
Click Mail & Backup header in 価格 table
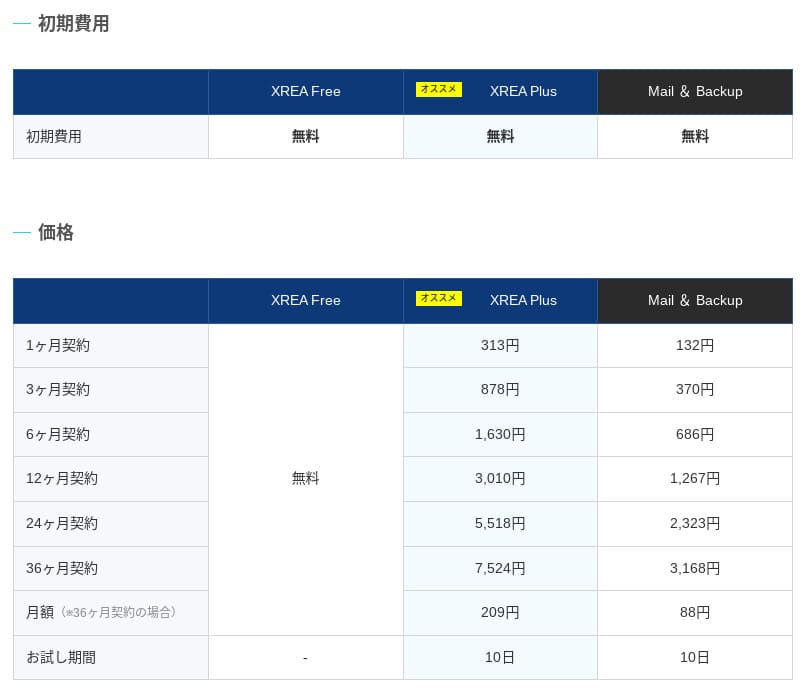click(694, 301)
